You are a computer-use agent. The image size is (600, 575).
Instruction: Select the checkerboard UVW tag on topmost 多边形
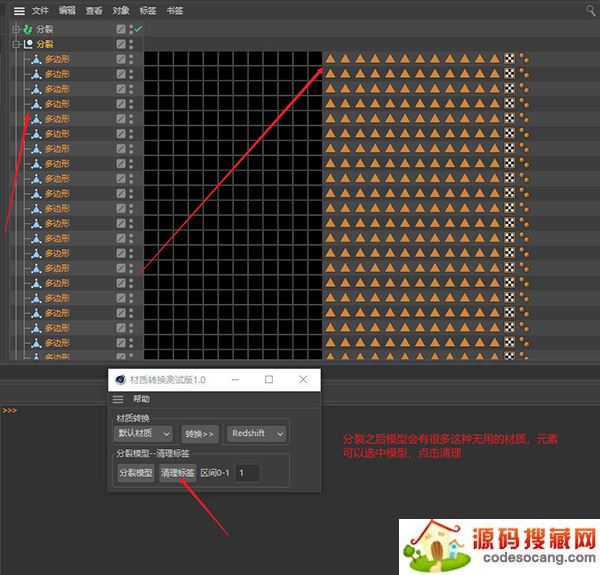(509, 59)
